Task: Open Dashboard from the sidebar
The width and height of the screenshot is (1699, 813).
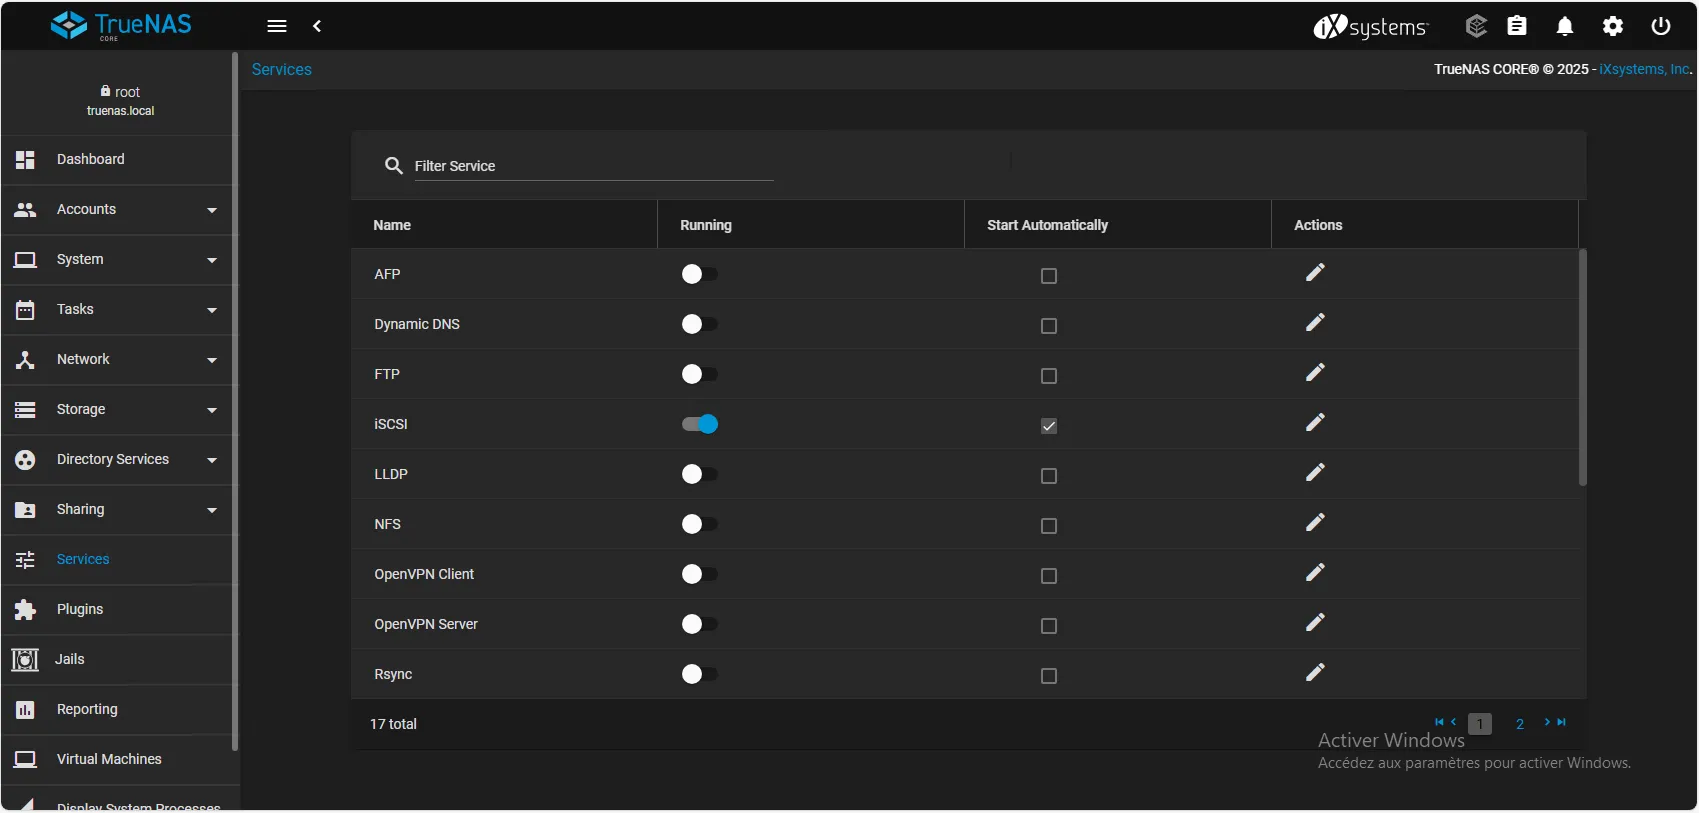Action: pyautogui.click(x=91, y=160)
